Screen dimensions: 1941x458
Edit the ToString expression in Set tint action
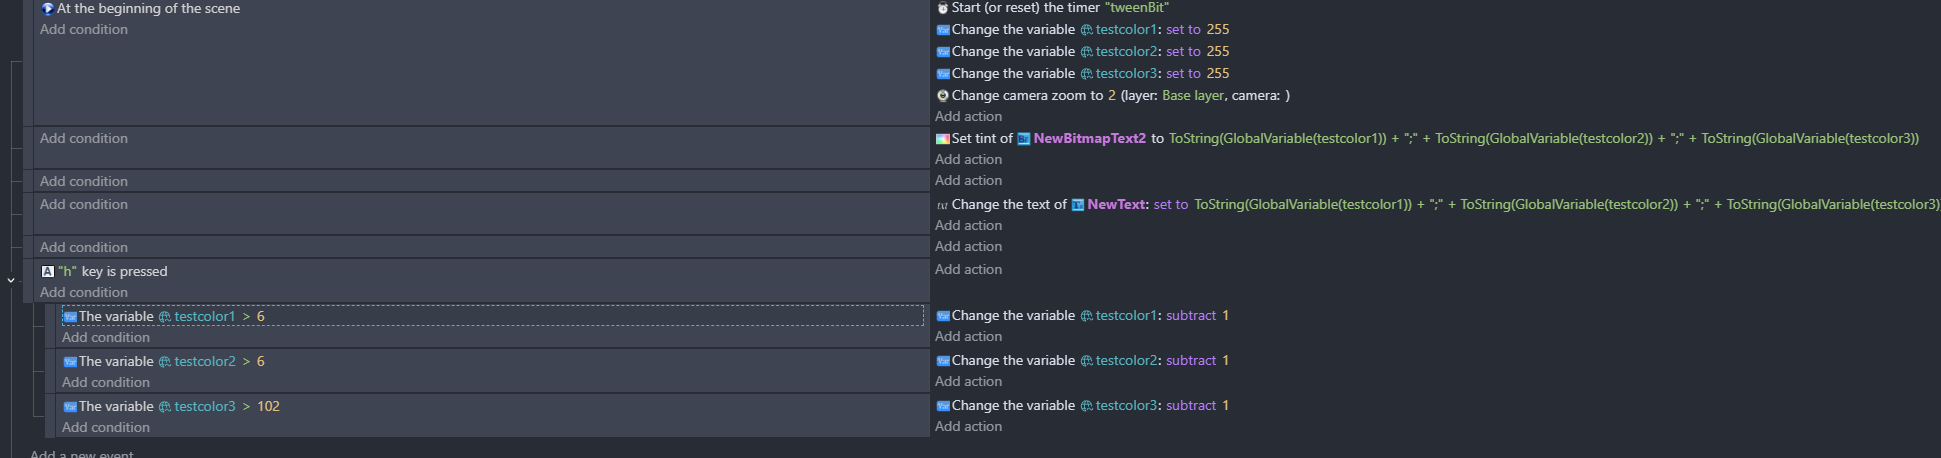tap(1544, 139)
